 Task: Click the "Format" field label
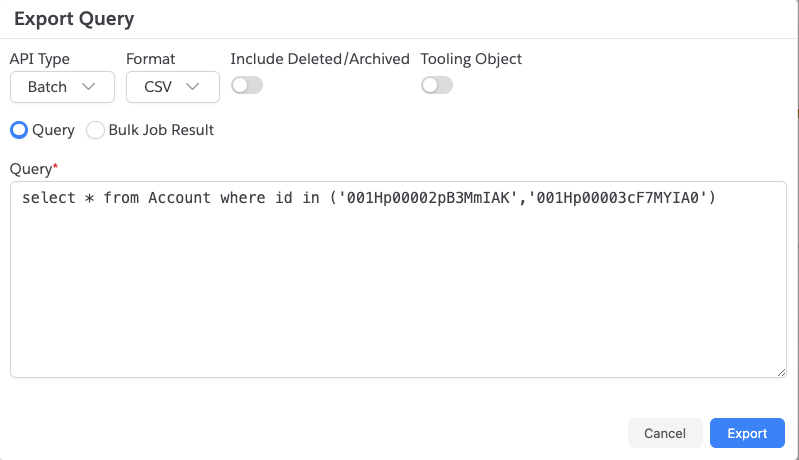150,59
